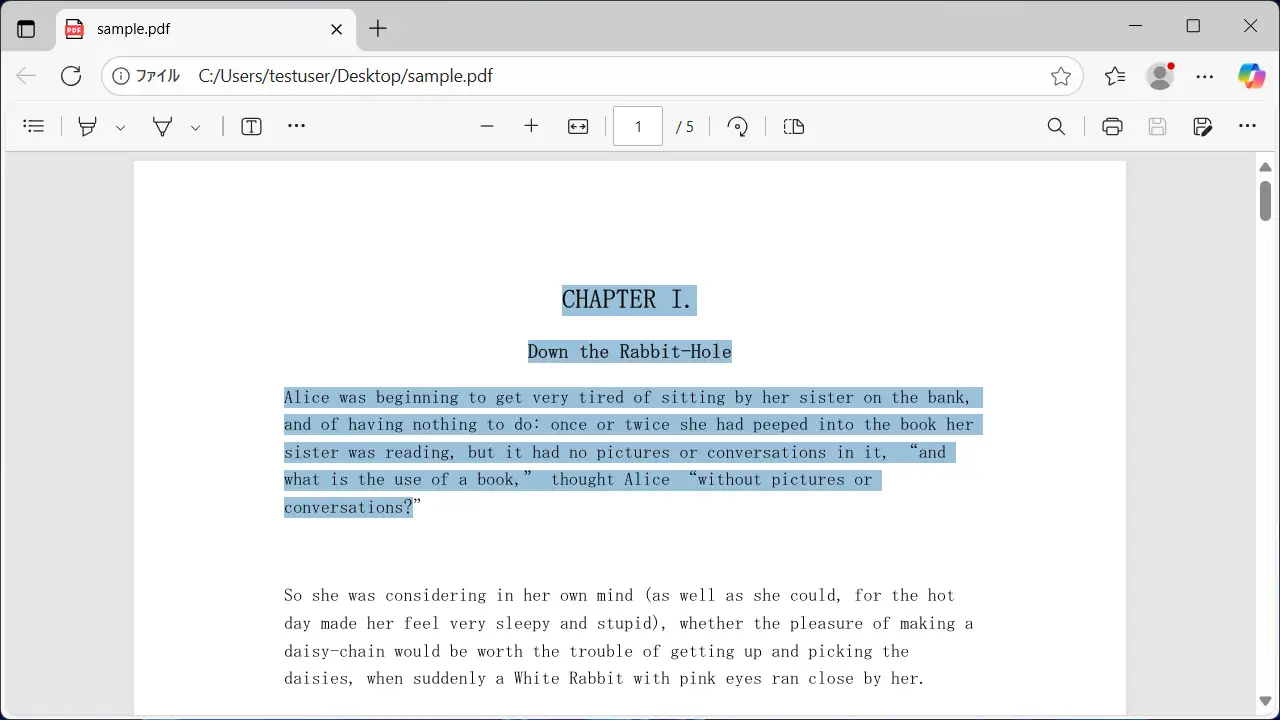Rotate the PDF page

[x=737, y=126]
